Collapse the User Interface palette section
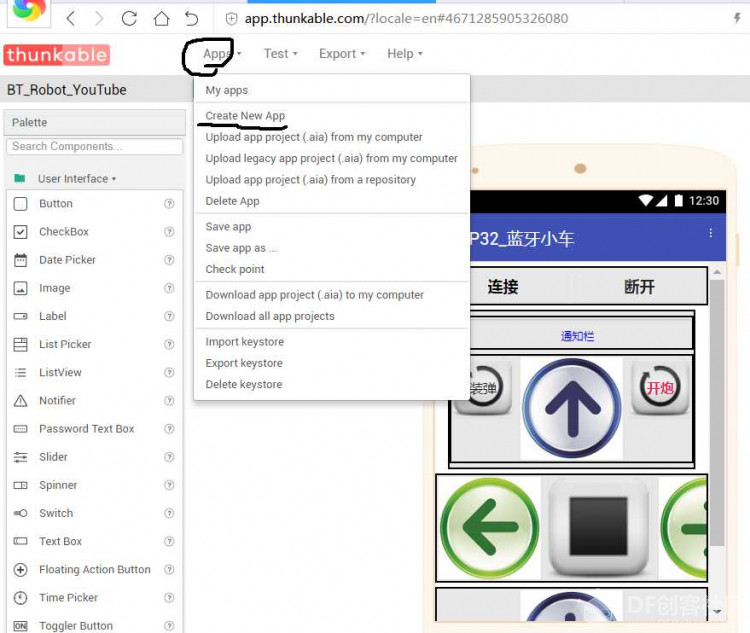This screenshot has width=750, height=633. (x=77, y=178)
